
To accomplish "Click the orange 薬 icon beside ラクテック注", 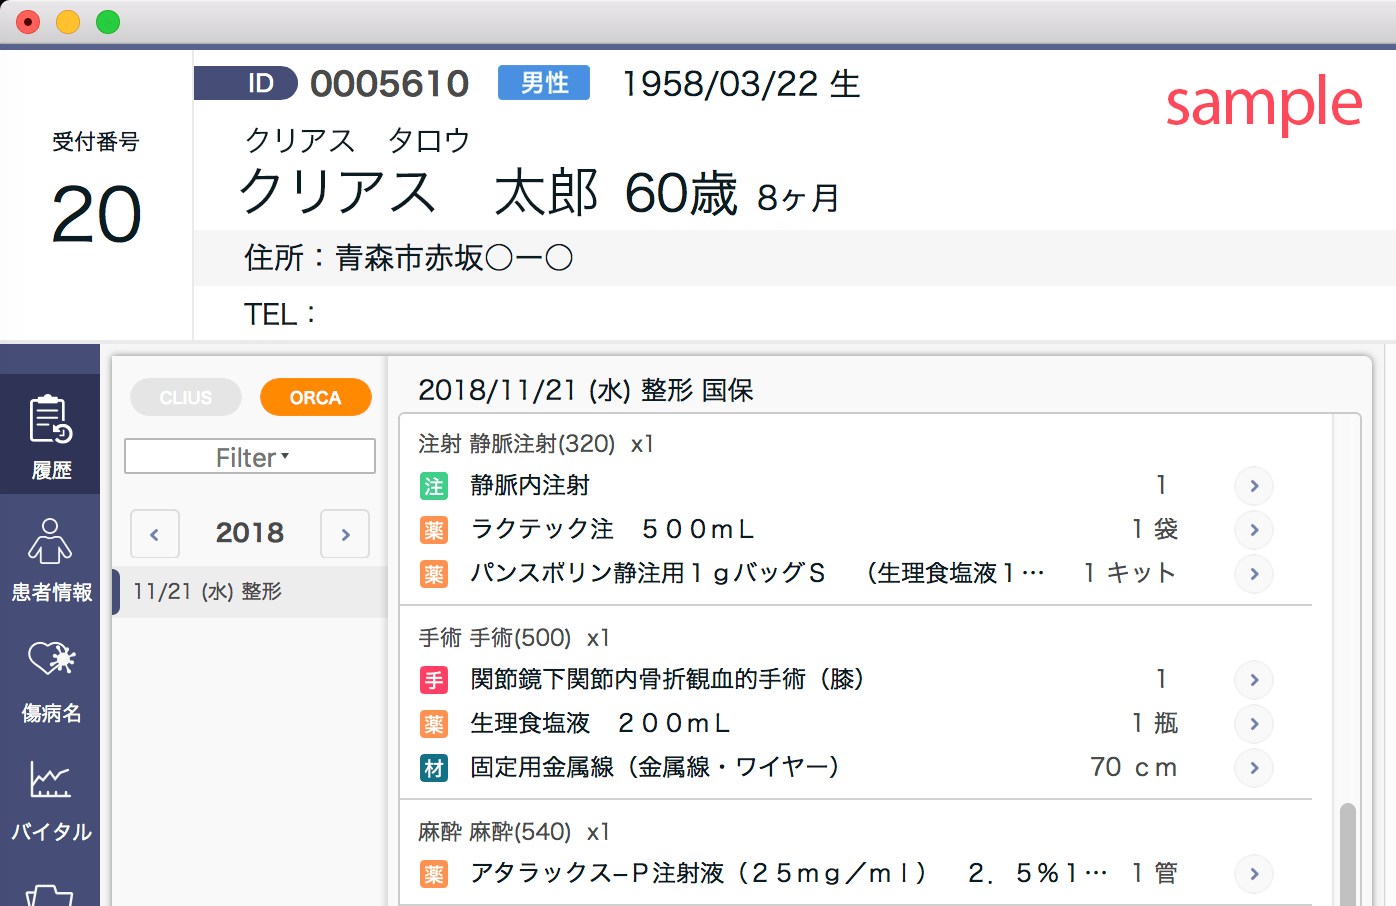I will (434, 530).
